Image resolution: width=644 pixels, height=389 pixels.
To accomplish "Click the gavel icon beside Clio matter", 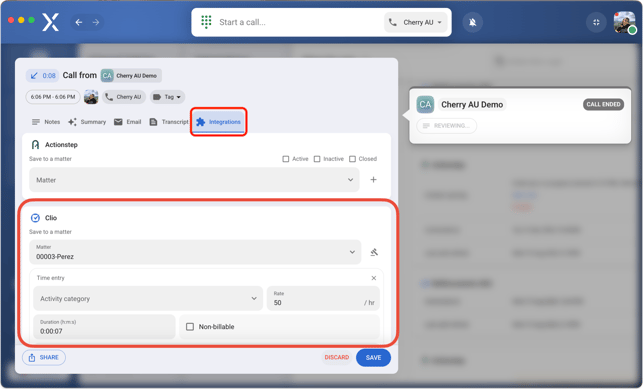I will (x=374, y=252).
